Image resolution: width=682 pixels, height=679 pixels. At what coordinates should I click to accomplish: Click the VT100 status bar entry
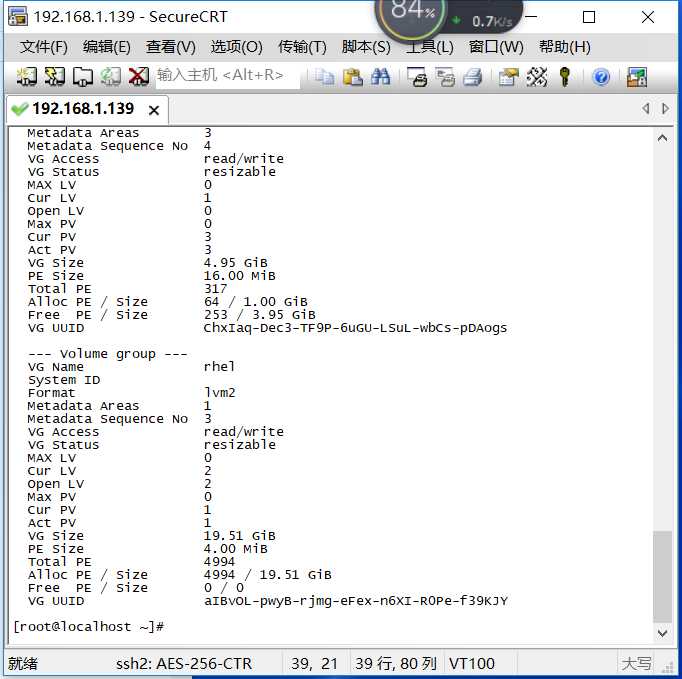tap(471, 664)
